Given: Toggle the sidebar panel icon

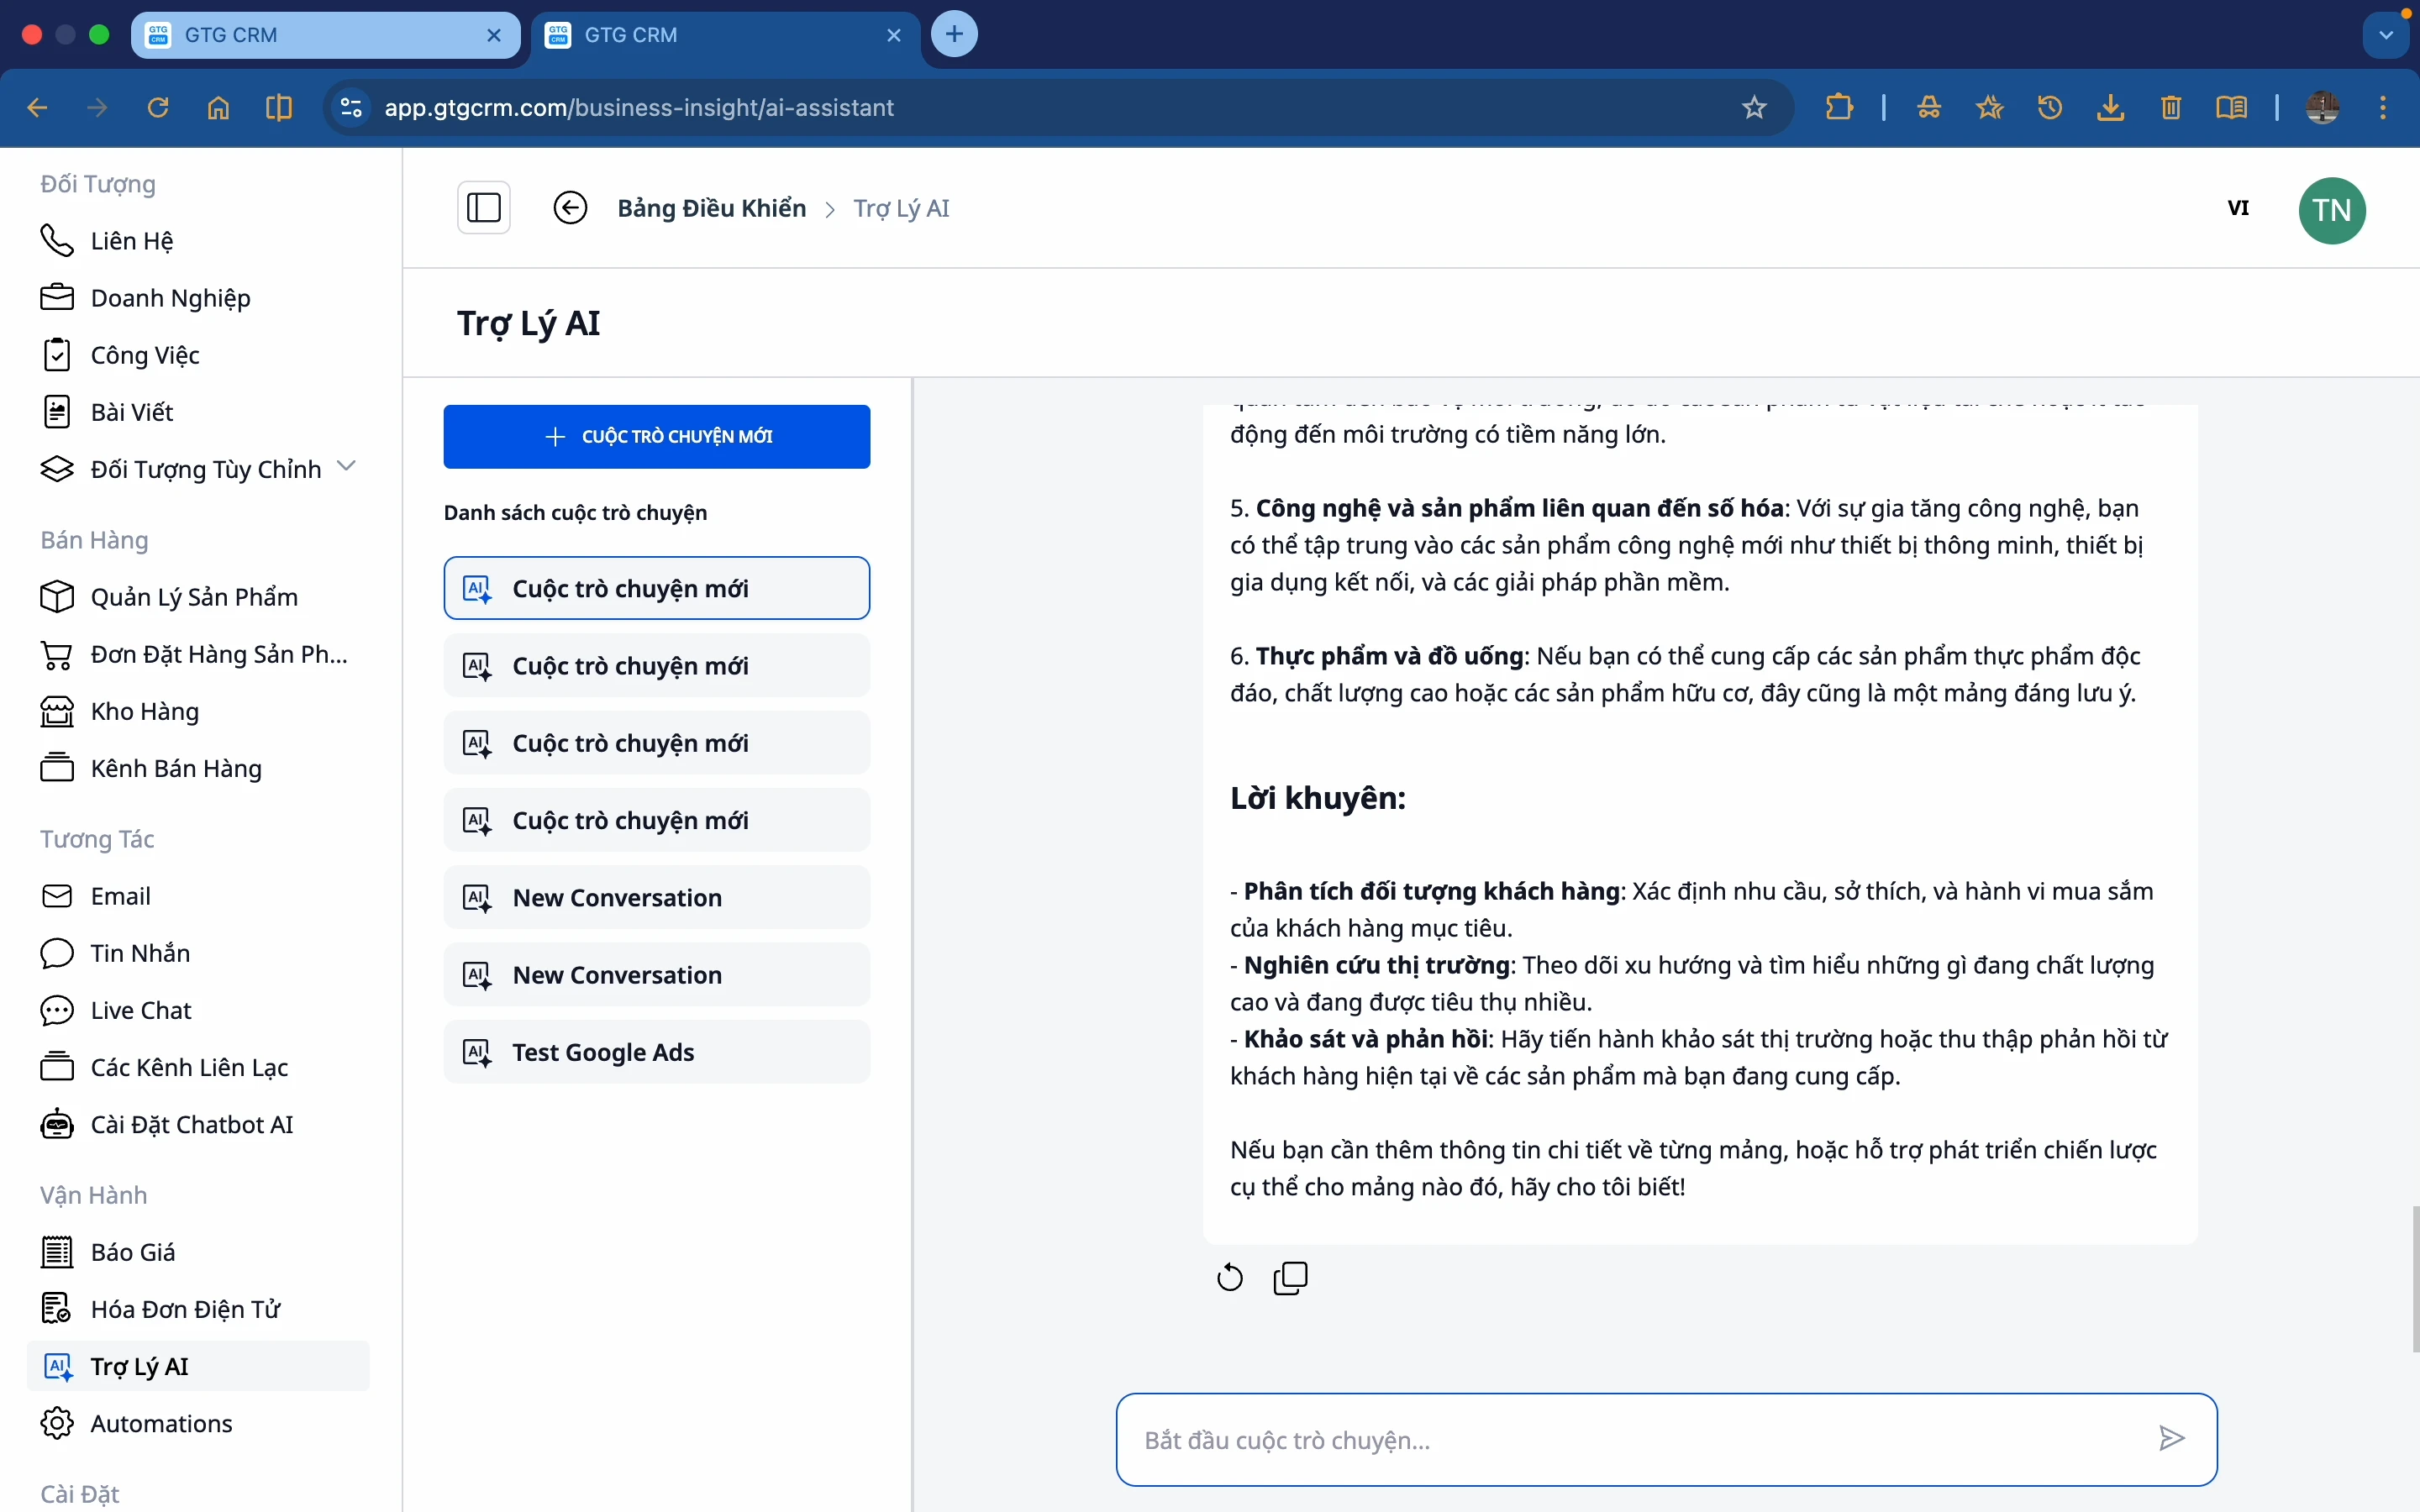Looking at the screenshot, I should [x=484, y=208].
